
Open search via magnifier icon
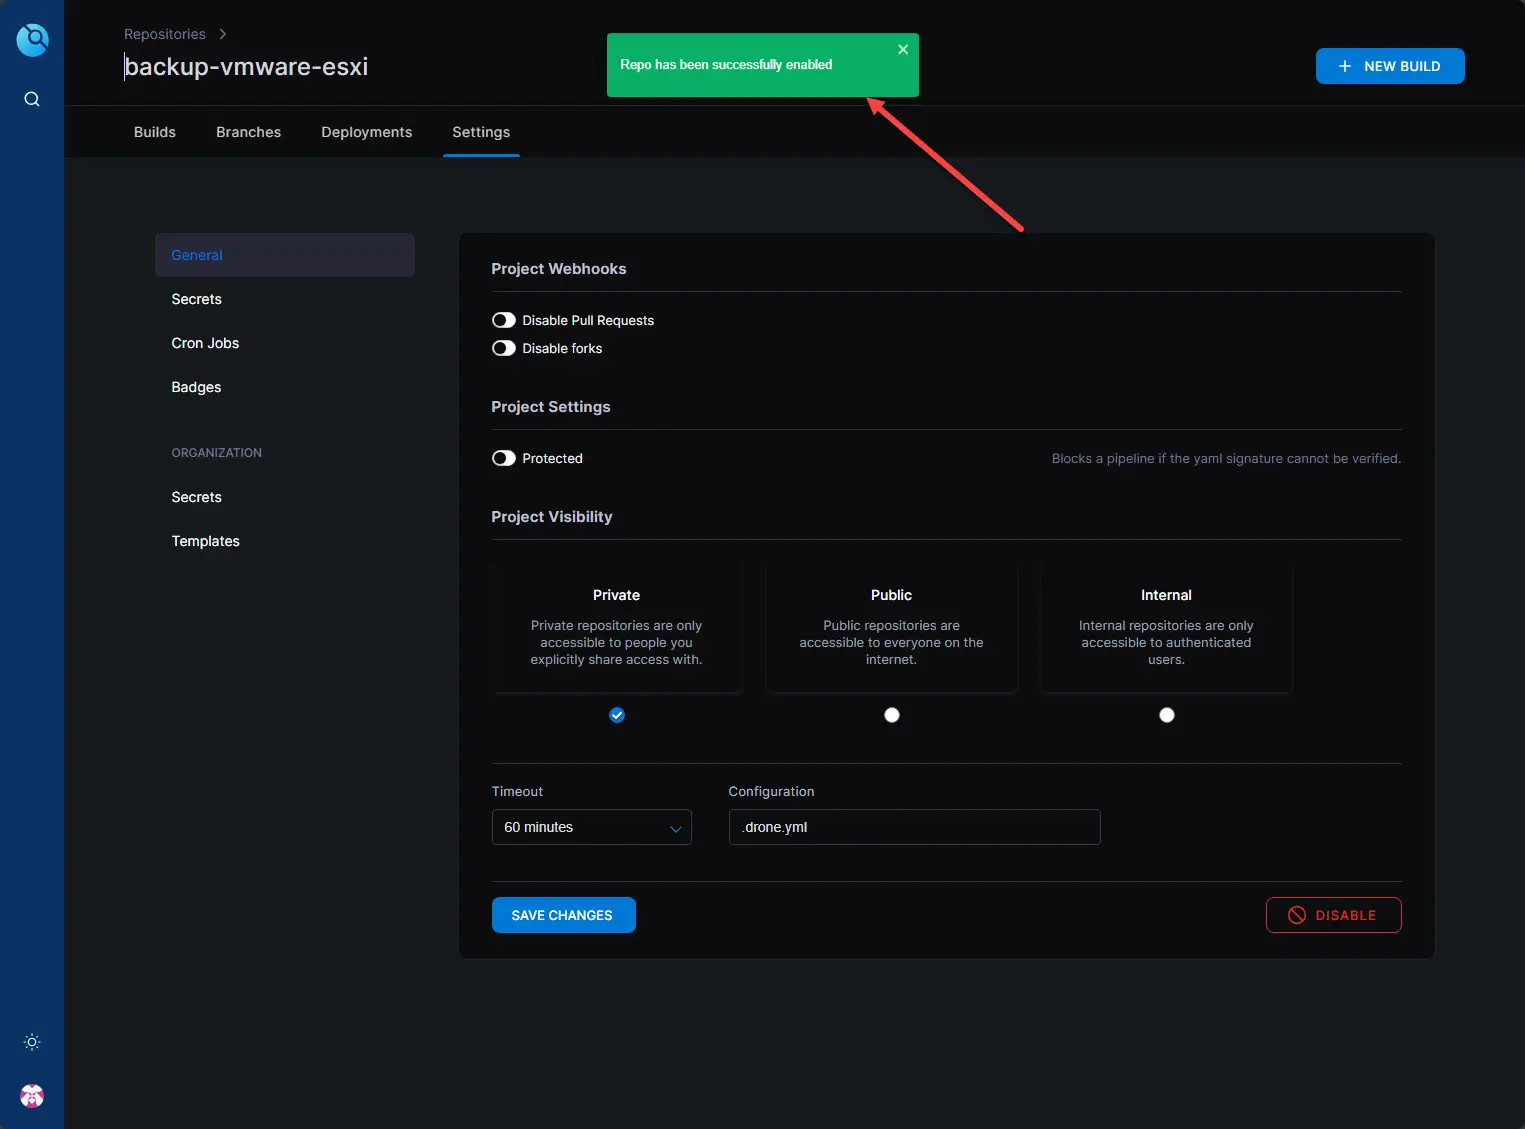[32, 99]
